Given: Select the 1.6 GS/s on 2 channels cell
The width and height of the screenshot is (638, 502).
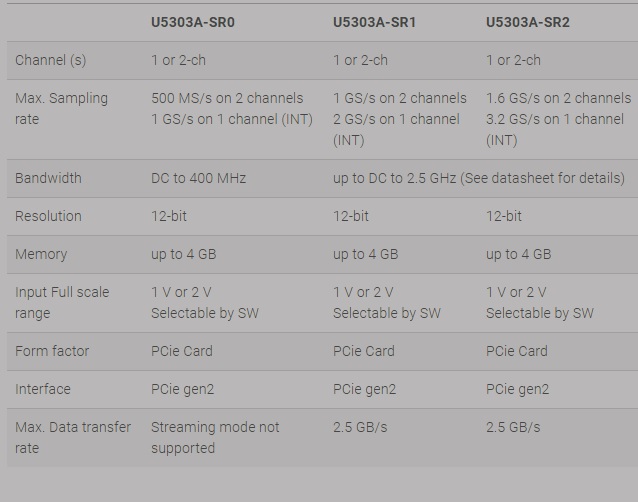Looking at the screenshot, I should click(x=558, y=98).
